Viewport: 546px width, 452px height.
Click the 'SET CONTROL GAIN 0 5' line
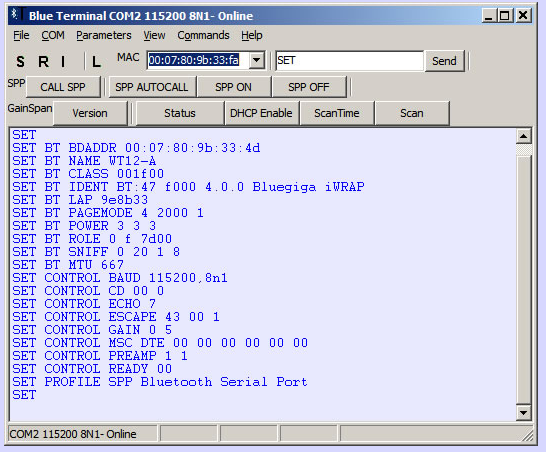[92, 330]
